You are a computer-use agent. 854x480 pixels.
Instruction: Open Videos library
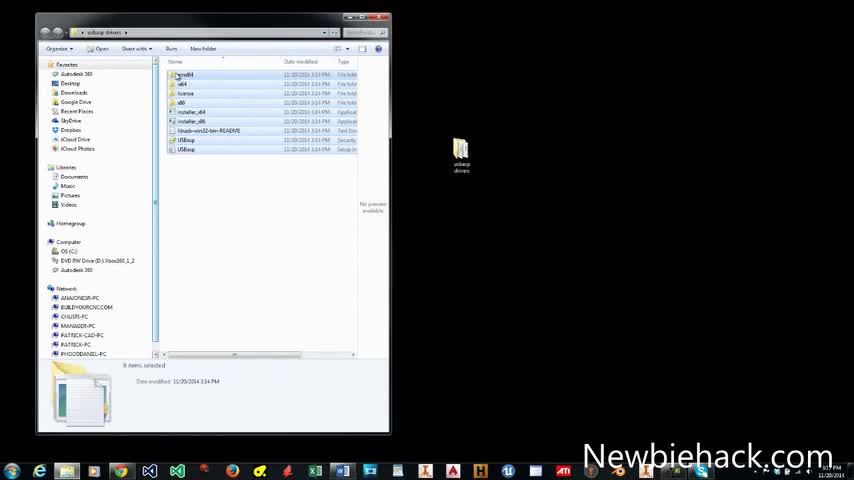point(68,205)
